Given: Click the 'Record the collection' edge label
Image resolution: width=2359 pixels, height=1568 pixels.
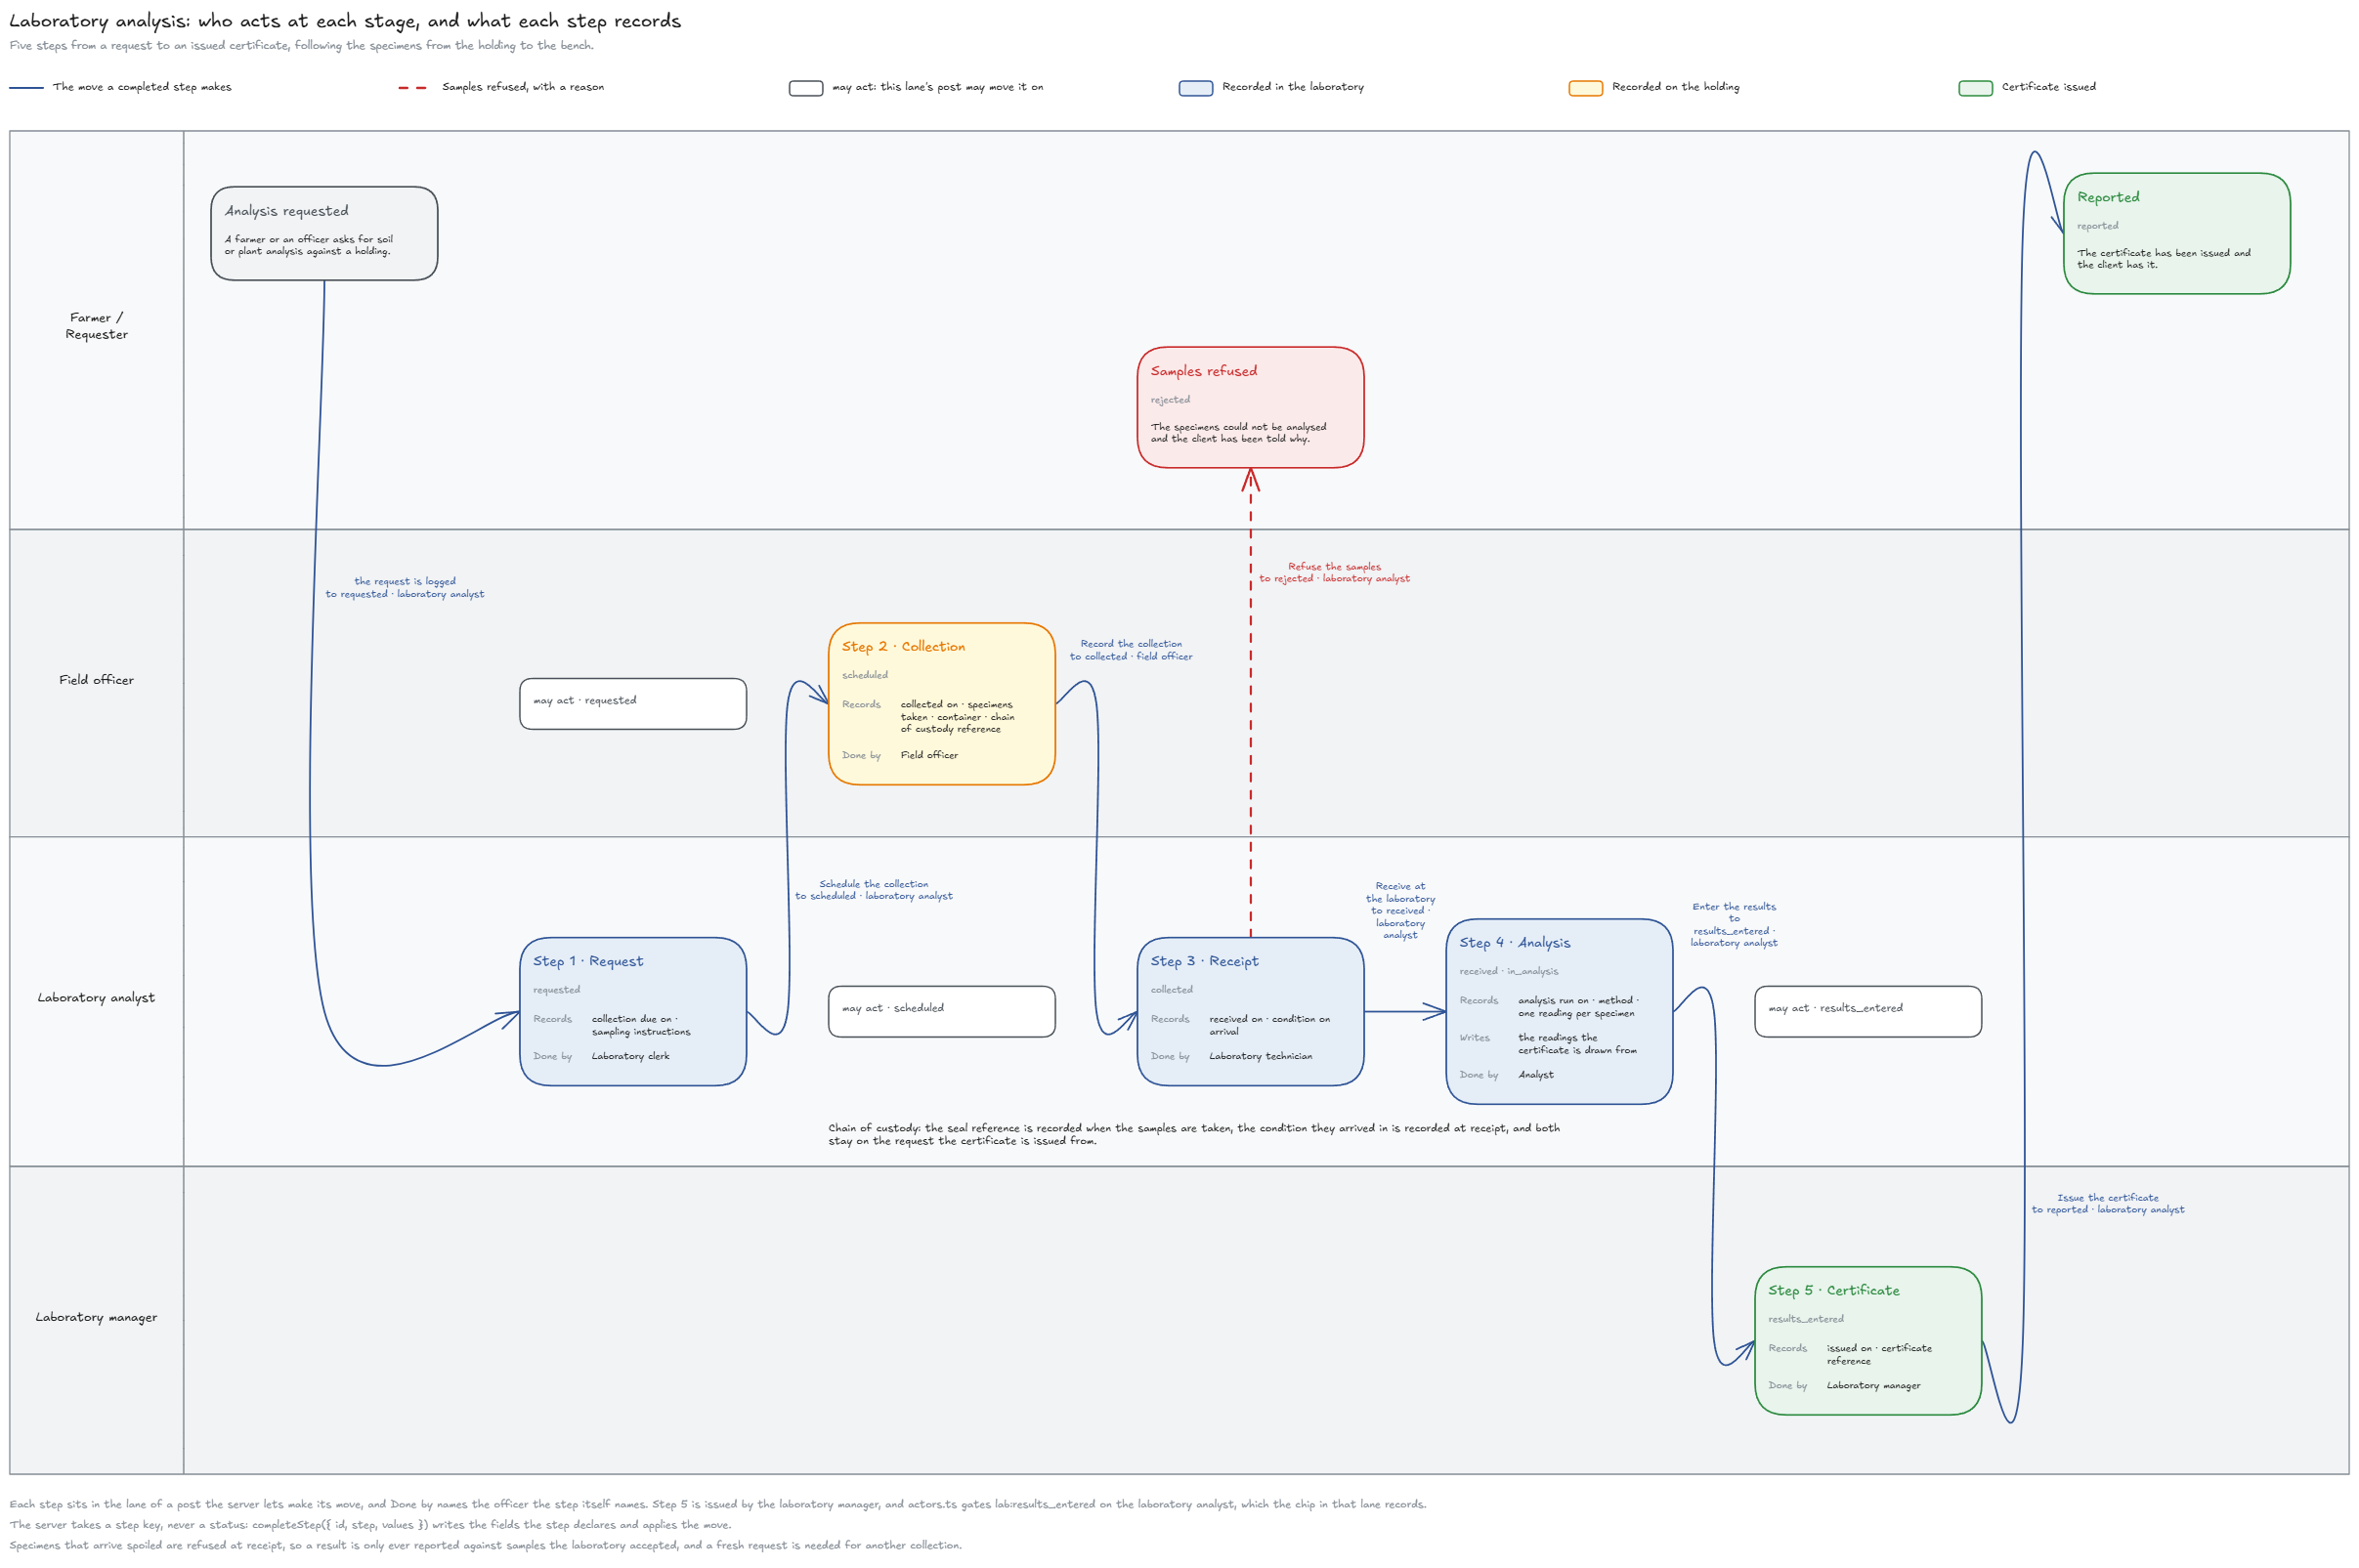Looking at the screenshot, I should point(1130,650).
